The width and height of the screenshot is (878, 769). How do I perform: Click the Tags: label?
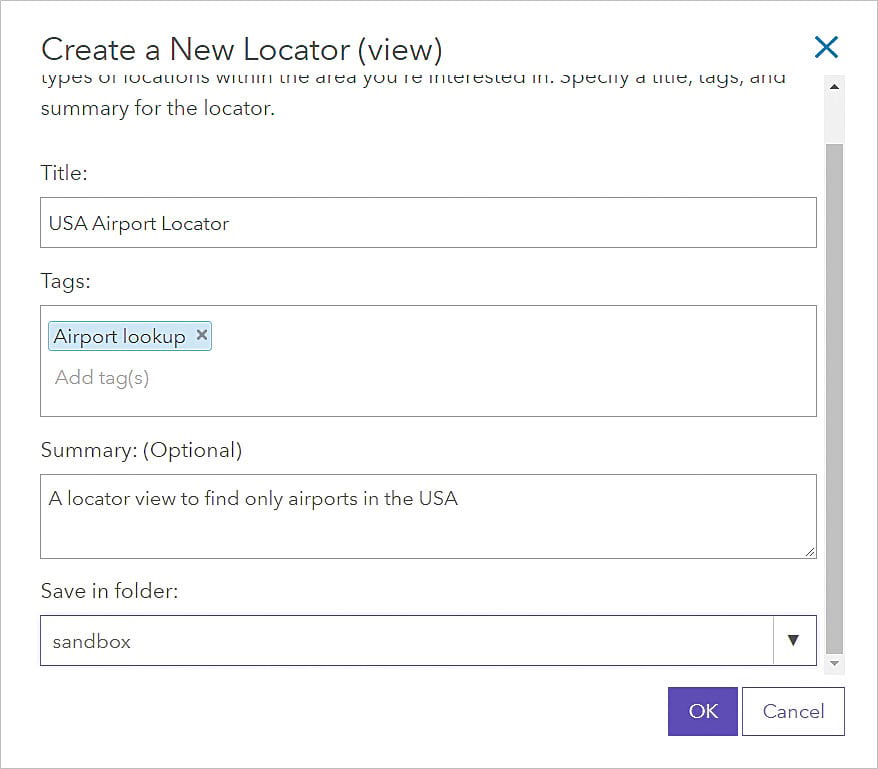click(65, 281)
